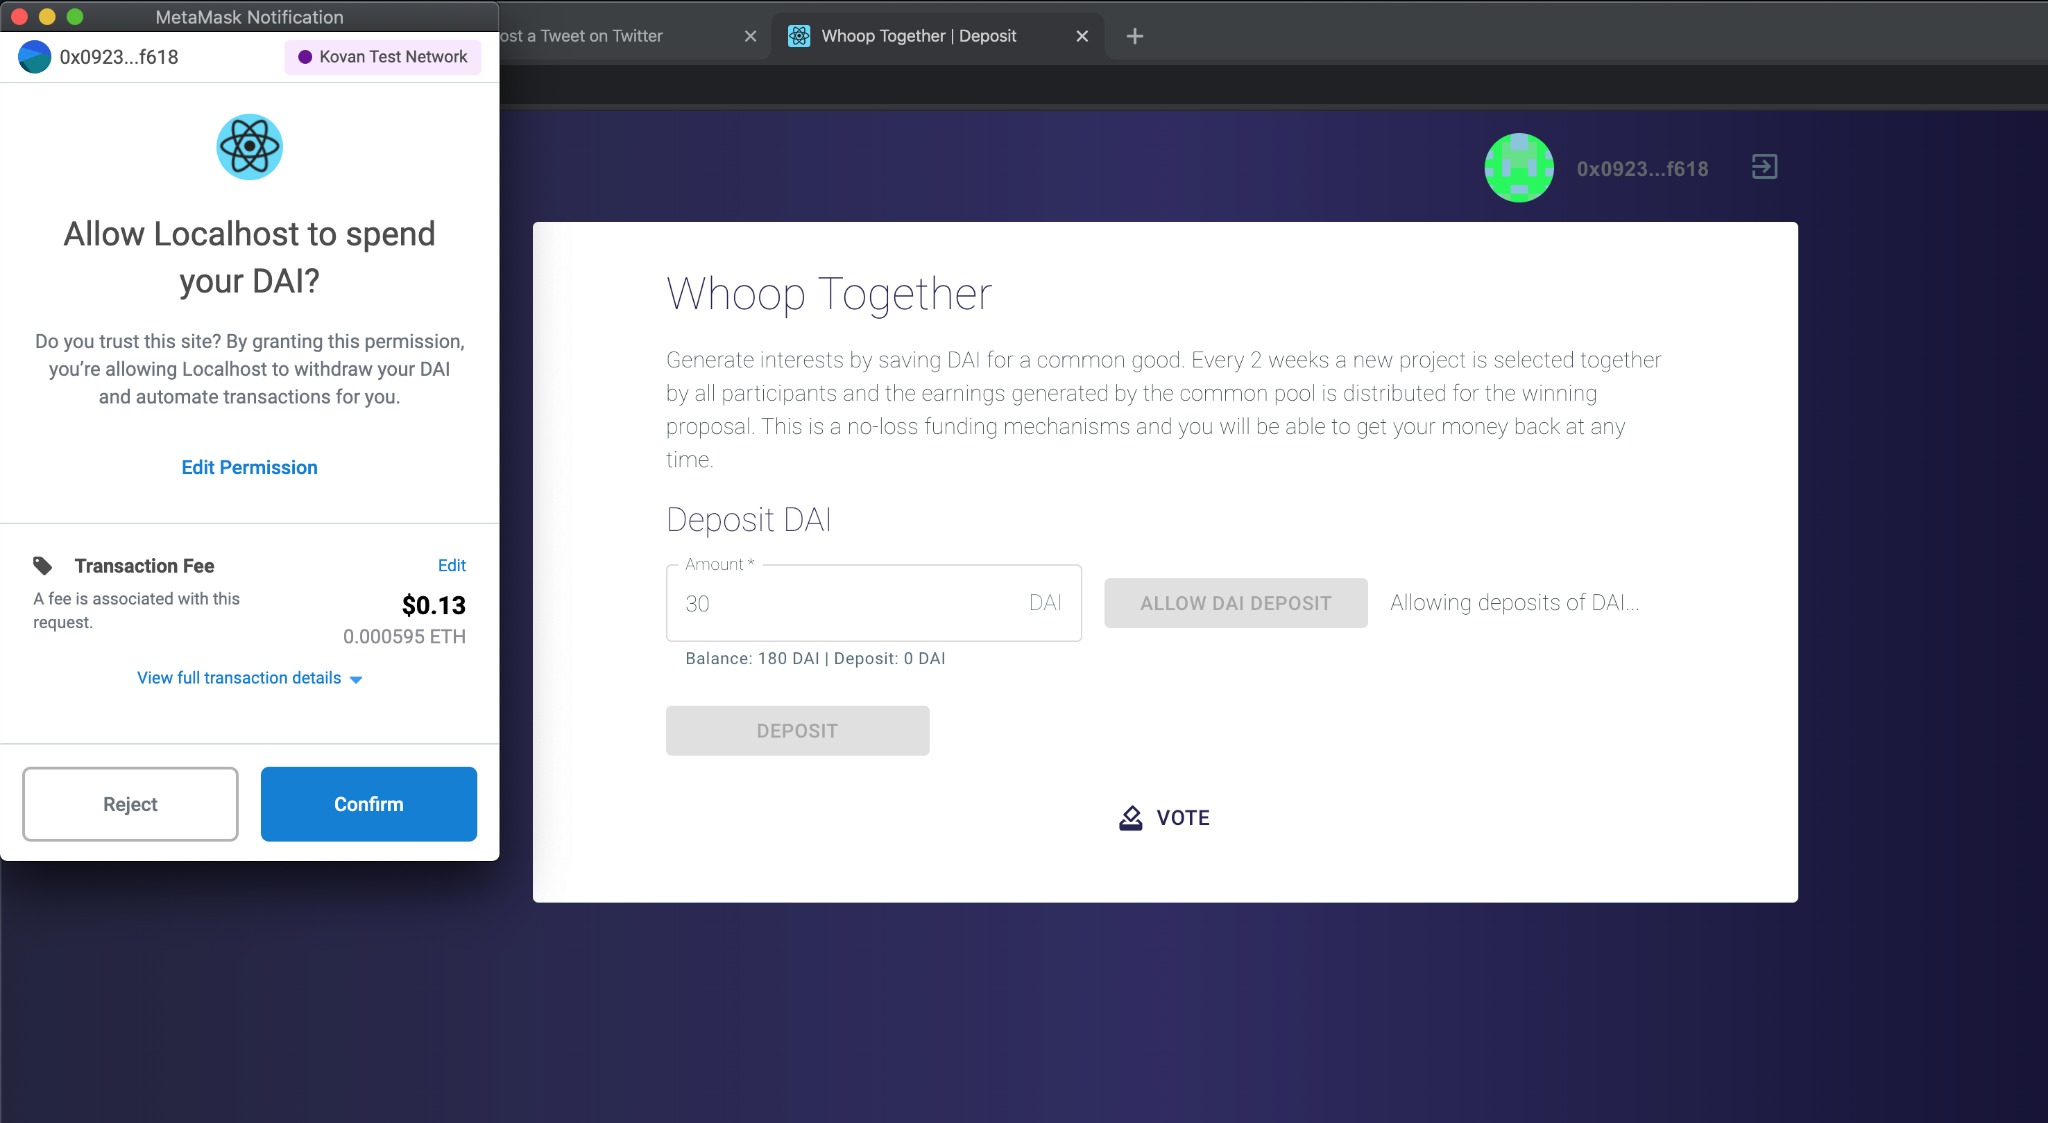Select the Whoop Together Deposit tab
Image resolution: width=2048 pixels, height=1123 pixels.
point(918,36)
